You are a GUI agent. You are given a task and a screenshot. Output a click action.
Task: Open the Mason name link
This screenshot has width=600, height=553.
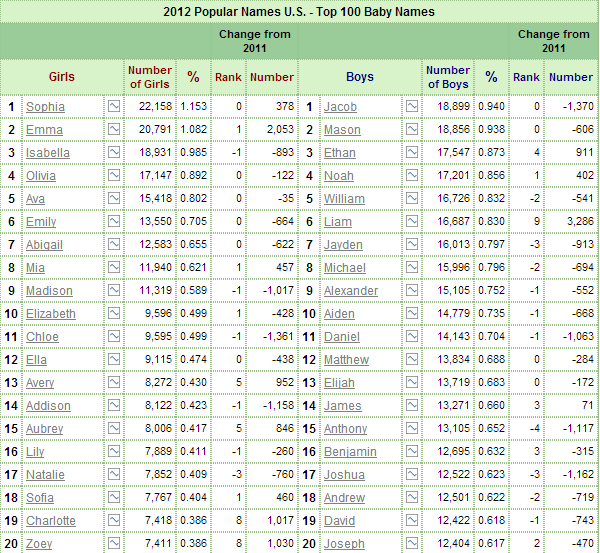pyautogui.click(x=343, y=130)
